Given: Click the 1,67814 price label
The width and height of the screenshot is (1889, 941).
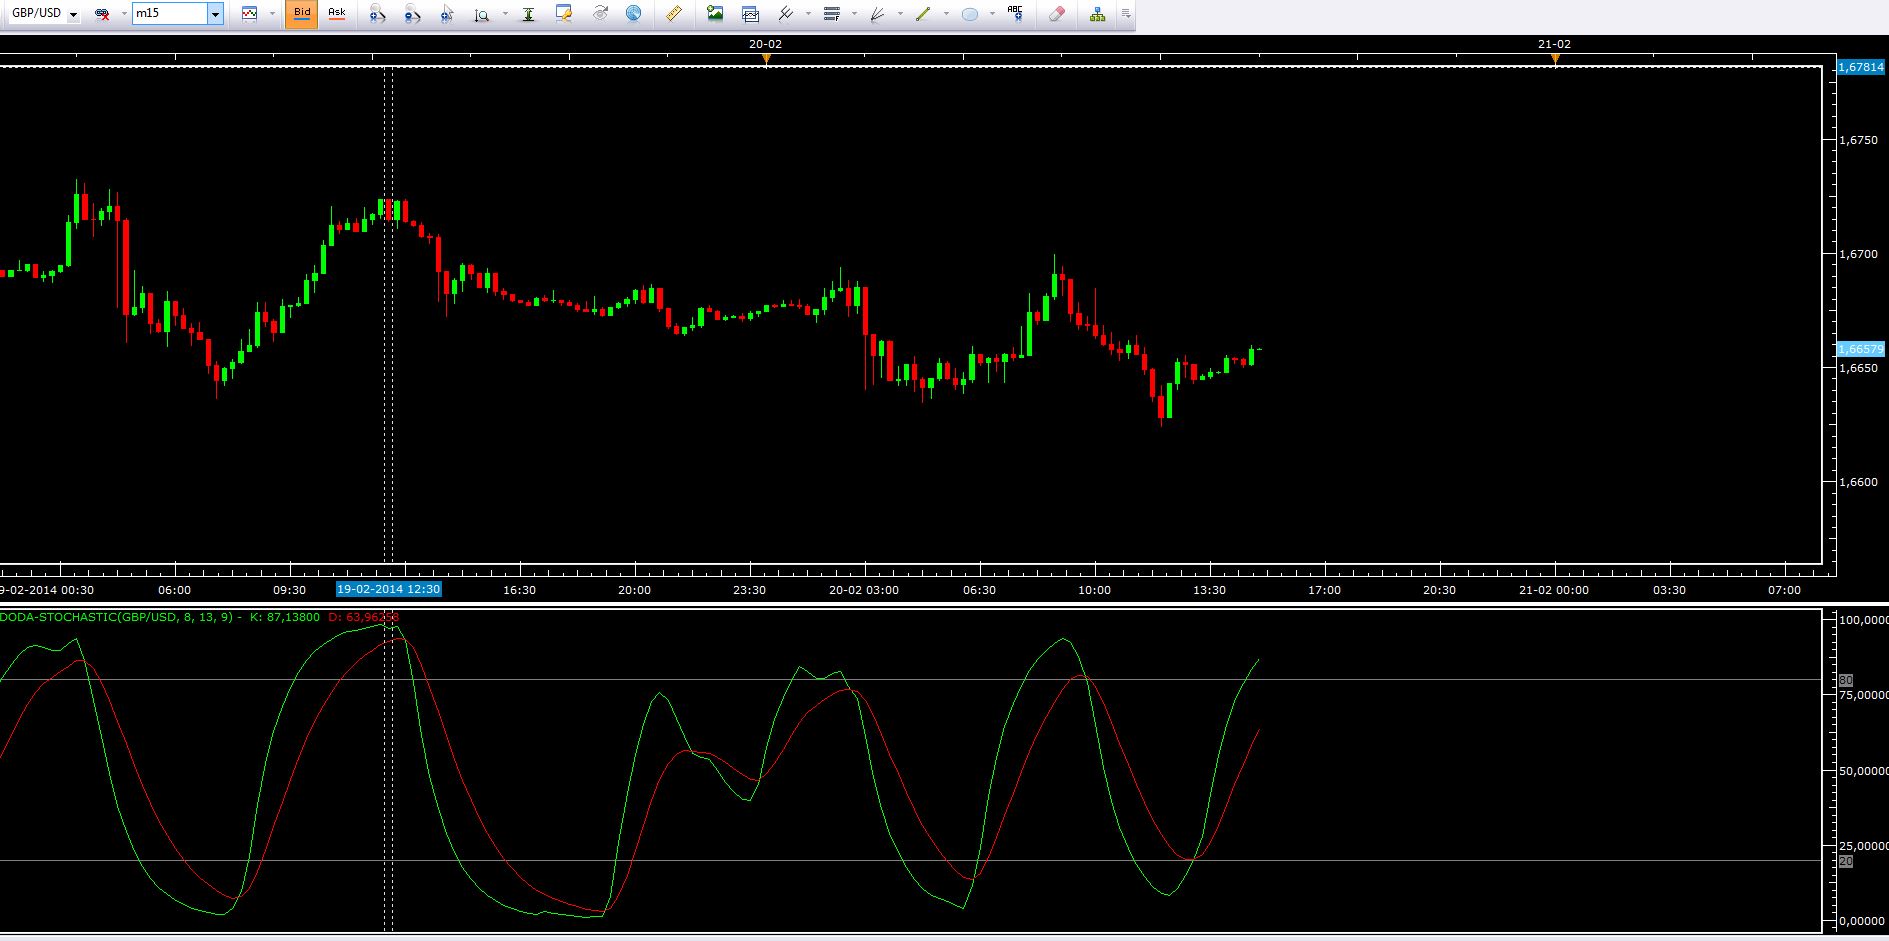Looking at the screenshot, I should pos(1861,67).
